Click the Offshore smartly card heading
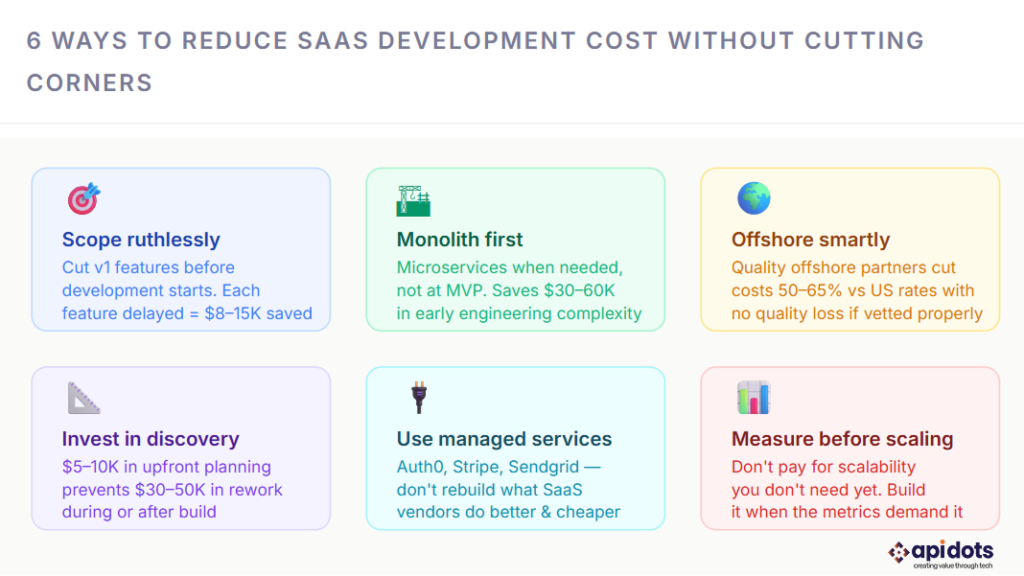 (810, 240)
